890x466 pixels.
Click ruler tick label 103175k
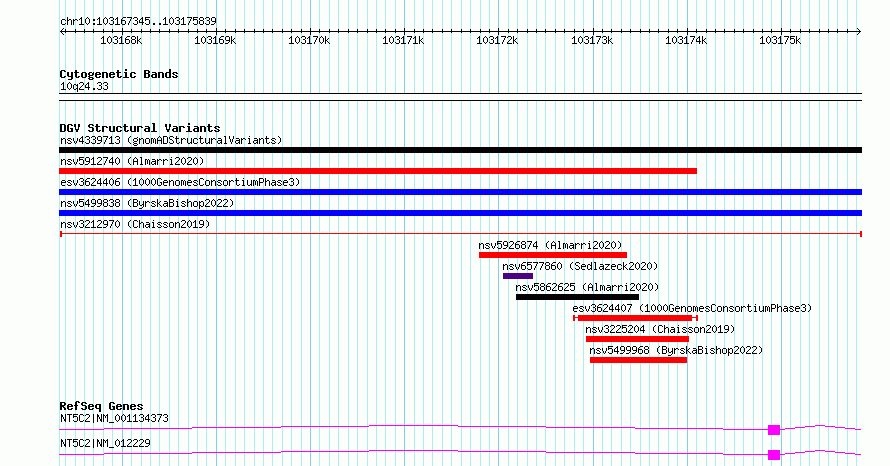780,40
